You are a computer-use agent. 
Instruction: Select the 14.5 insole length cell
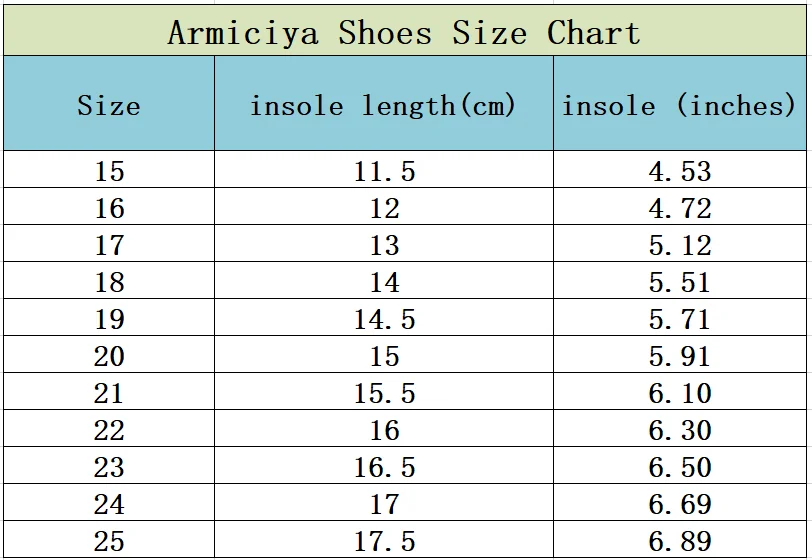click(x=384, y=319)
